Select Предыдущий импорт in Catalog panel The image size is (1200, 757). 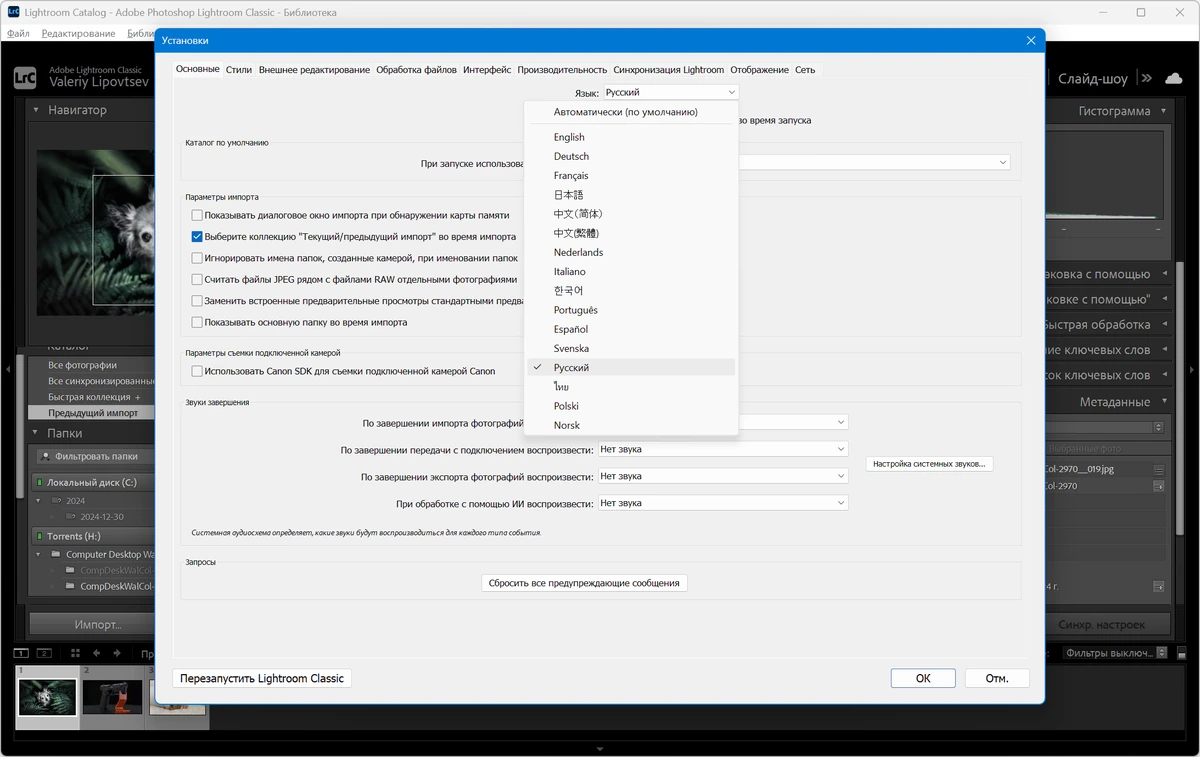[x=93, y=412]
